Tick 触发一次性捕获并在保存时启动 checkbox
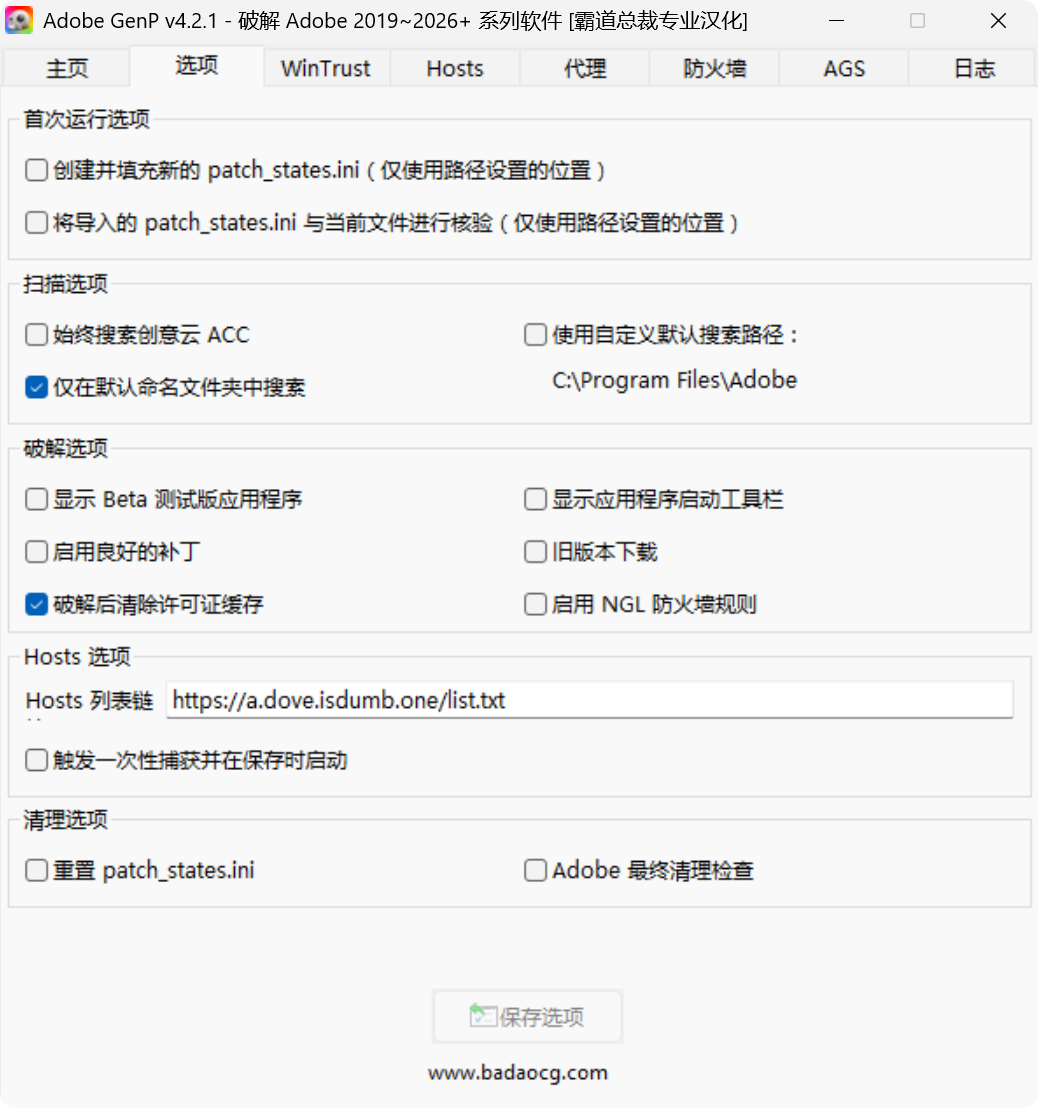The height and width of the screenshot is (1108, 1038). 36,760
